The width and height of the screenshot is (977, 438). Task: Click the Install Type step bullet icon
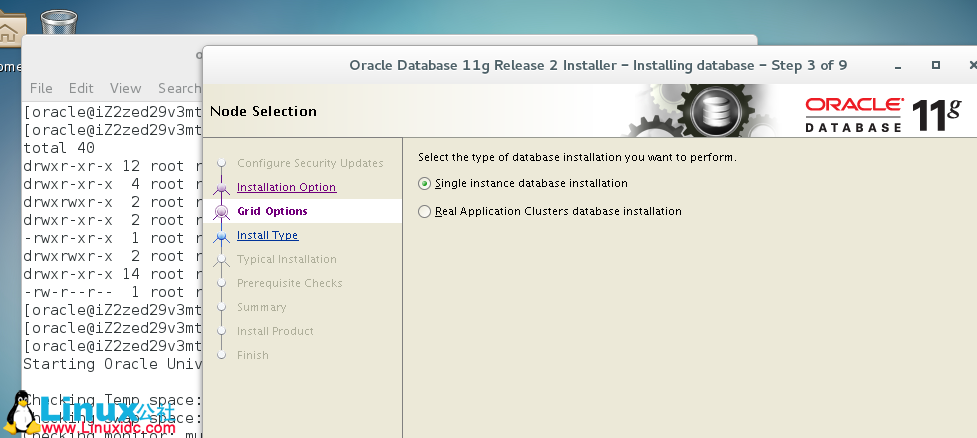pyautogui.click(x=221, y=236)
